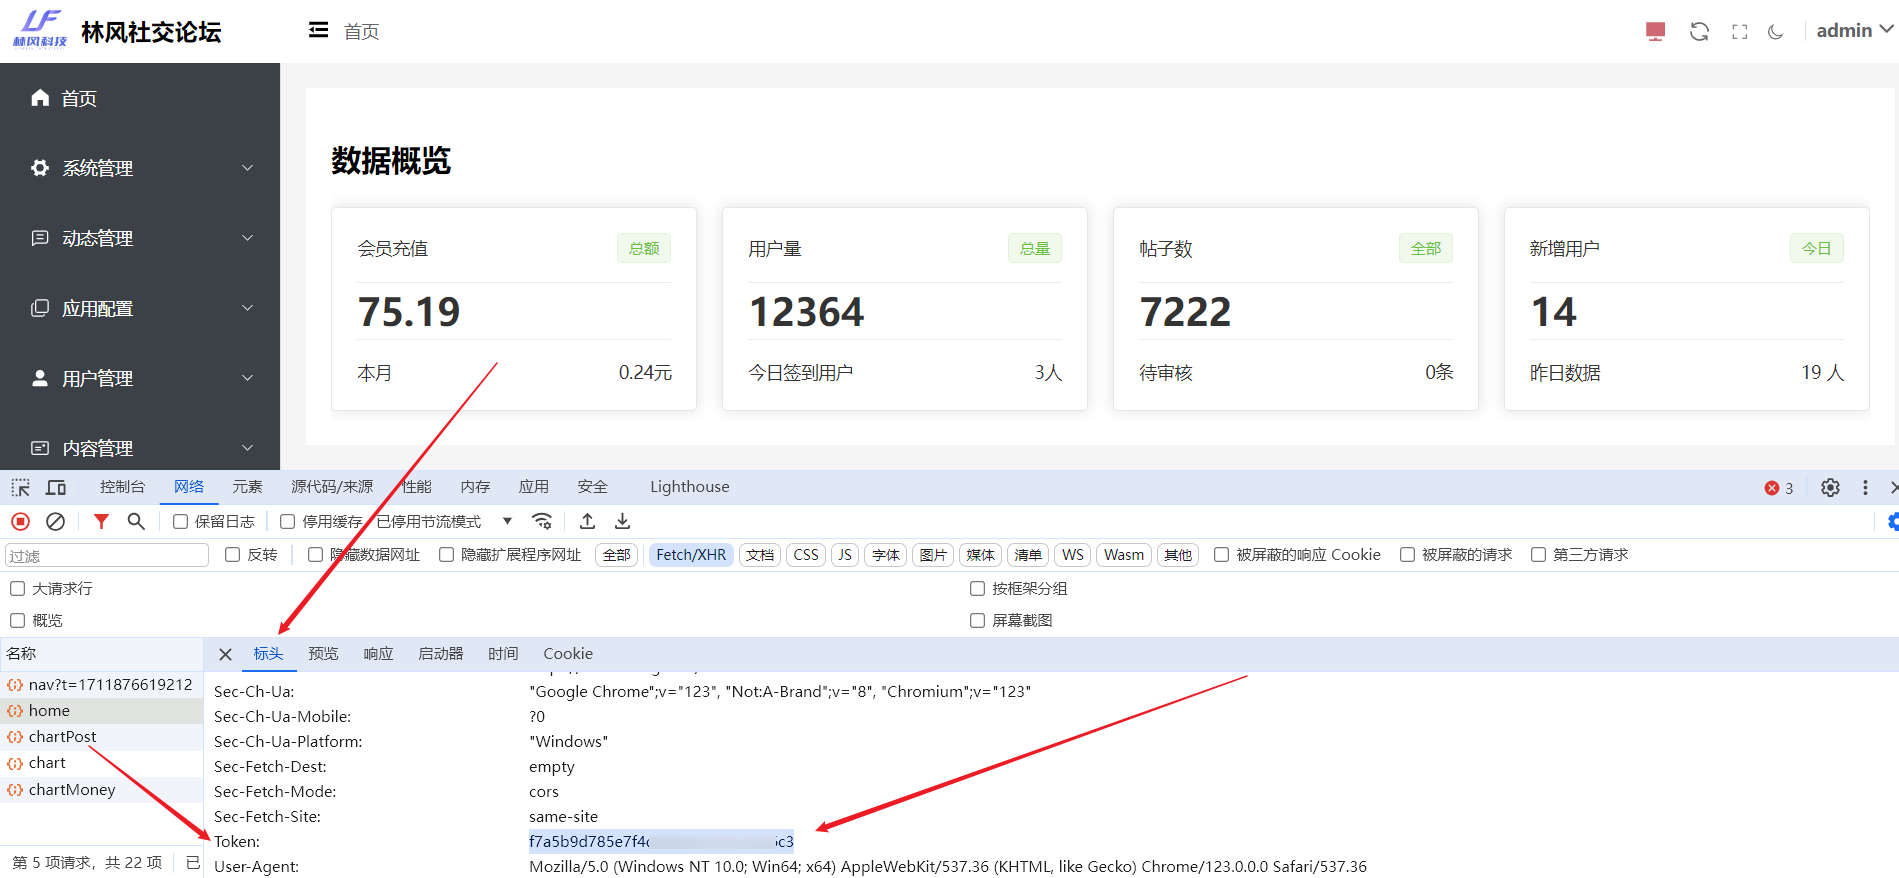The width and height of the screenshot is (1899, 878).
Task: Click the red record network log button
Action: [x=20, y=521]
